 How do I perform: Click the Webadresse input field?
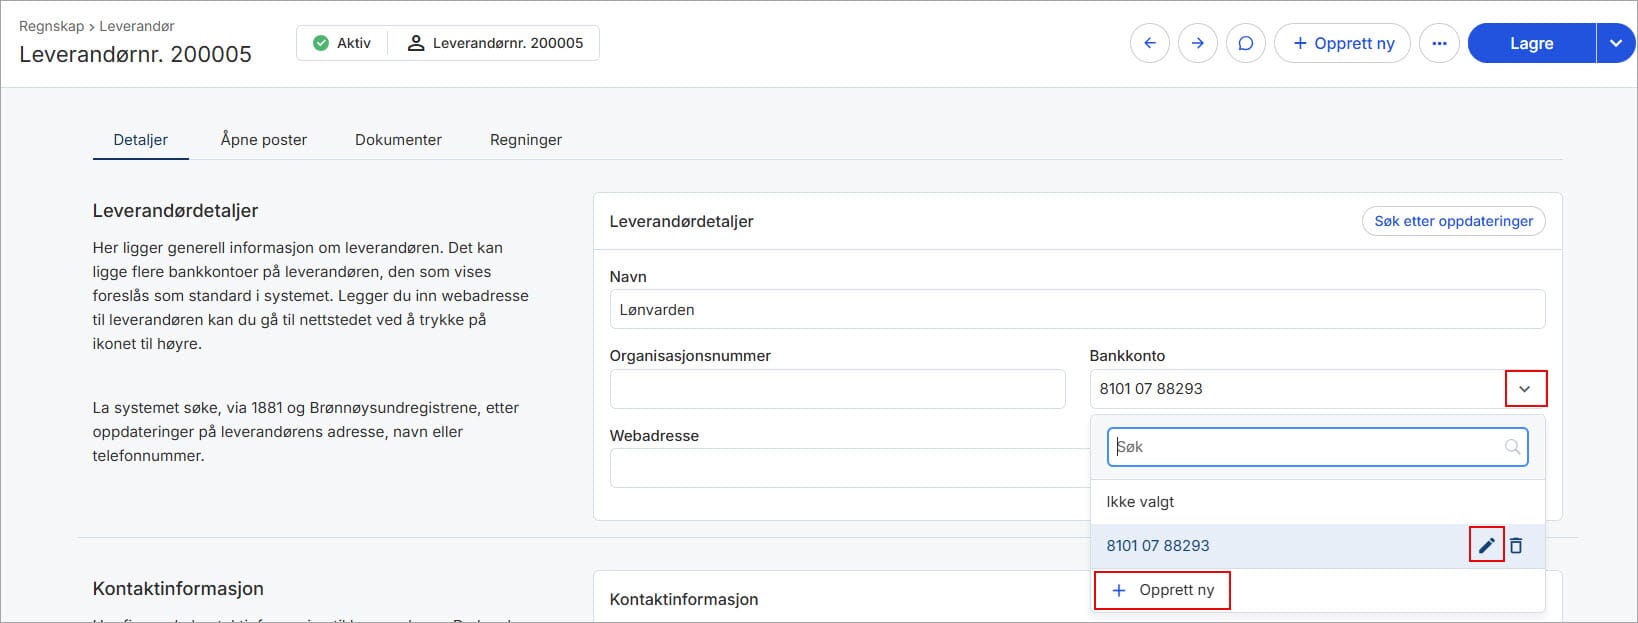849,468
